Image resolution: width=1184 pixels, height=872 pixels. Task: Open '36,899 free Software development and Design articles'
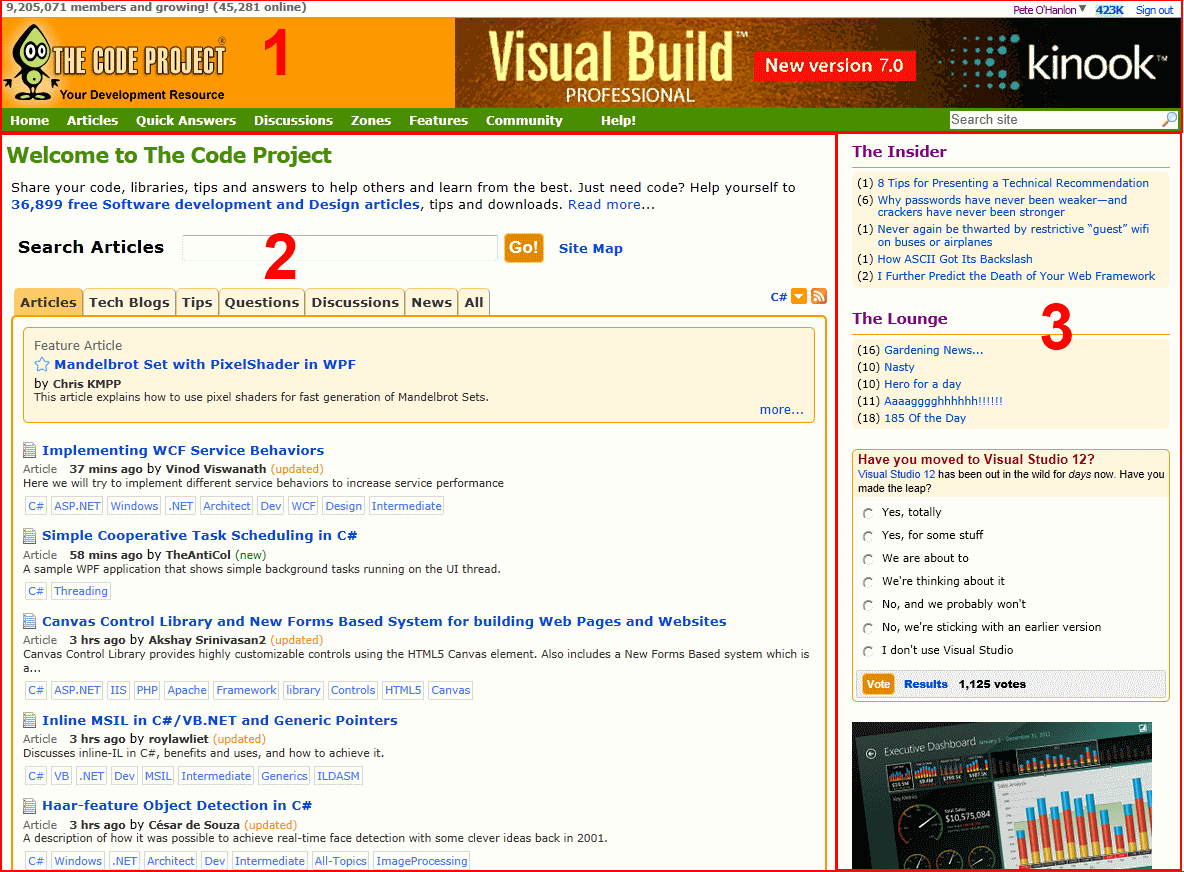click(x=215, y=205)
